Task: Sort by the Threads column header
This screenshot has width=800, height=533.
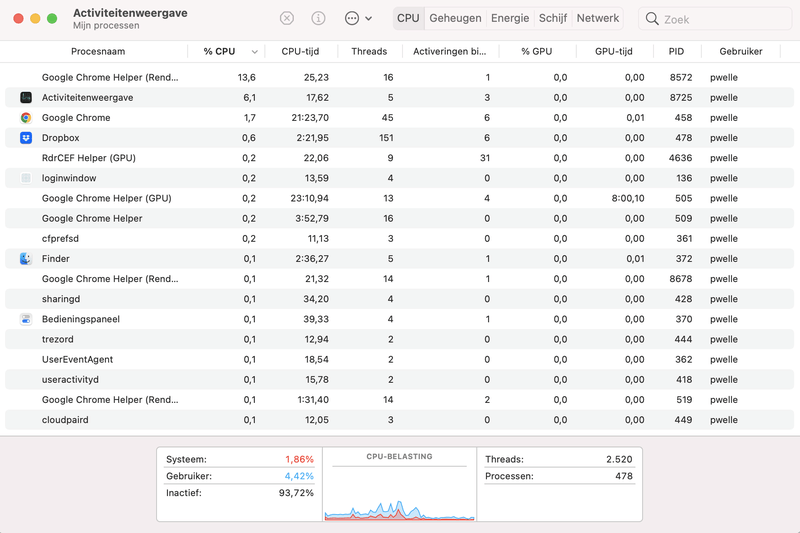Action: [369, 52]
